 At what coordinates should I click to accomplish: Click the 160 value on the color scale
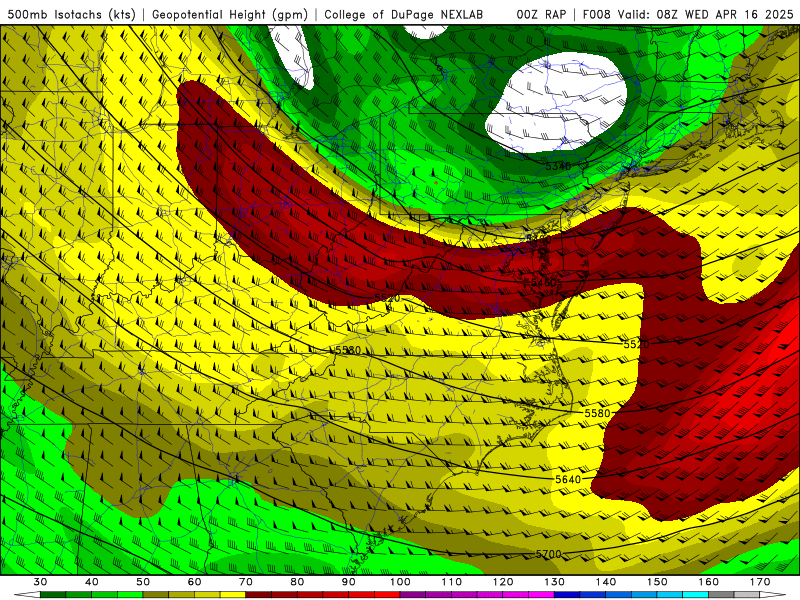[709, 582]
